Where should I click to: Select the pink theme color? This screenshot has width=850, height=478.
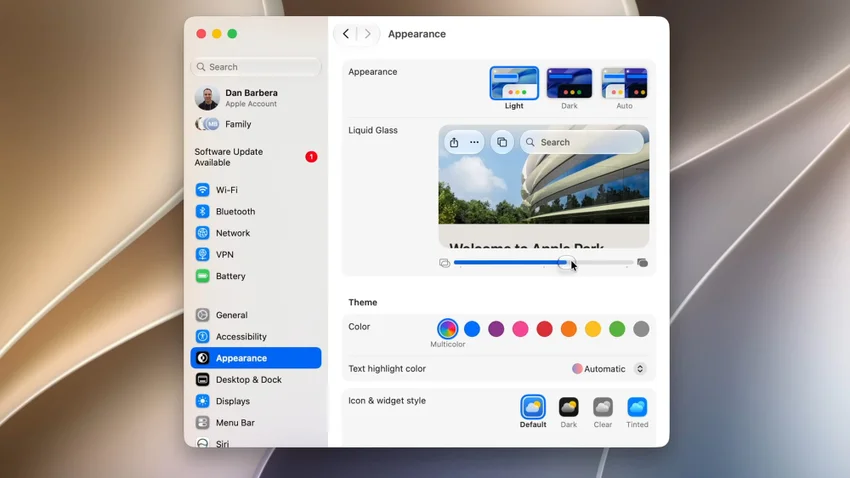[520, 328]
